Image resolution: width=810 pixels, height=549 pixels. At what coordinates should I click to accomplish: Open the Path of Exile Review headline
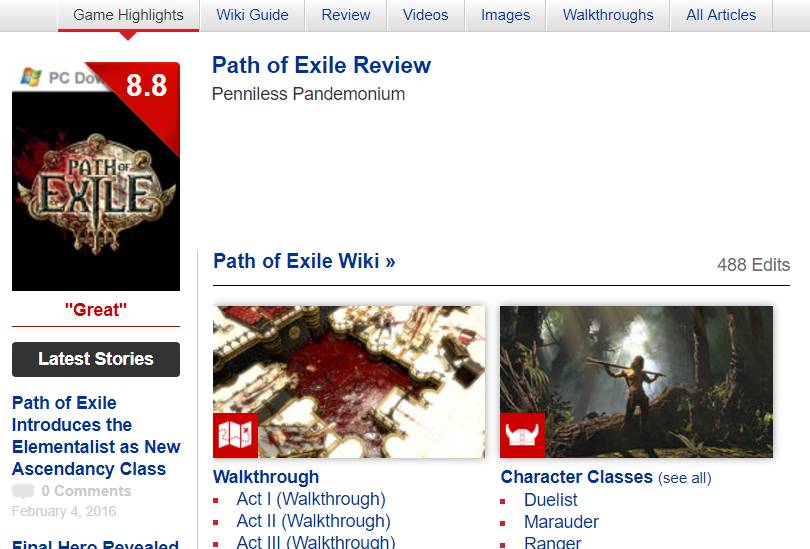click(321, 66)
